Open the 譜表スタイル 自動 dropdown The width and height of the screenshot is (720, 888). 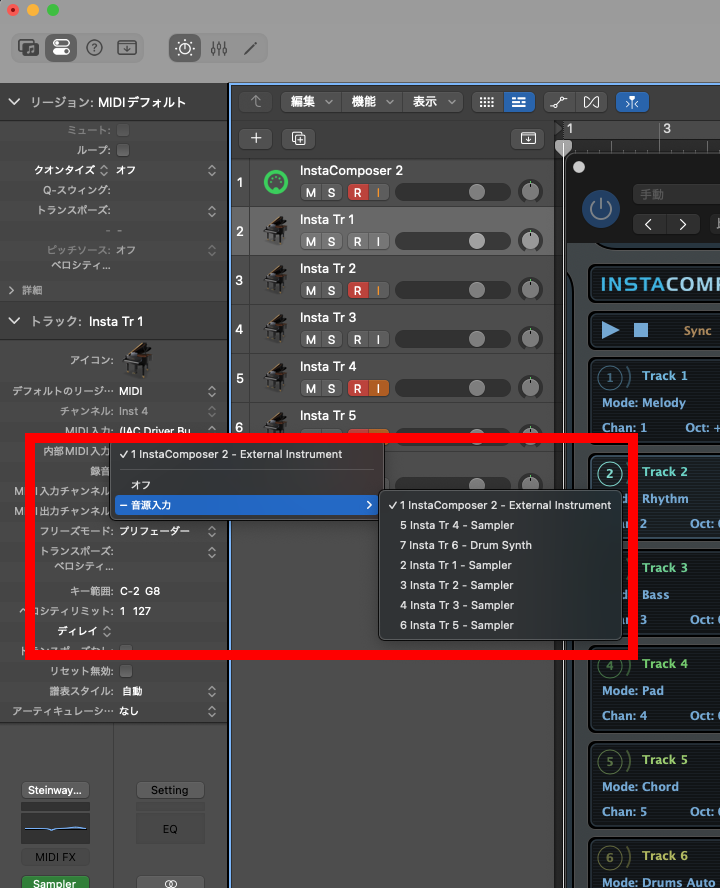pos(169,691)
